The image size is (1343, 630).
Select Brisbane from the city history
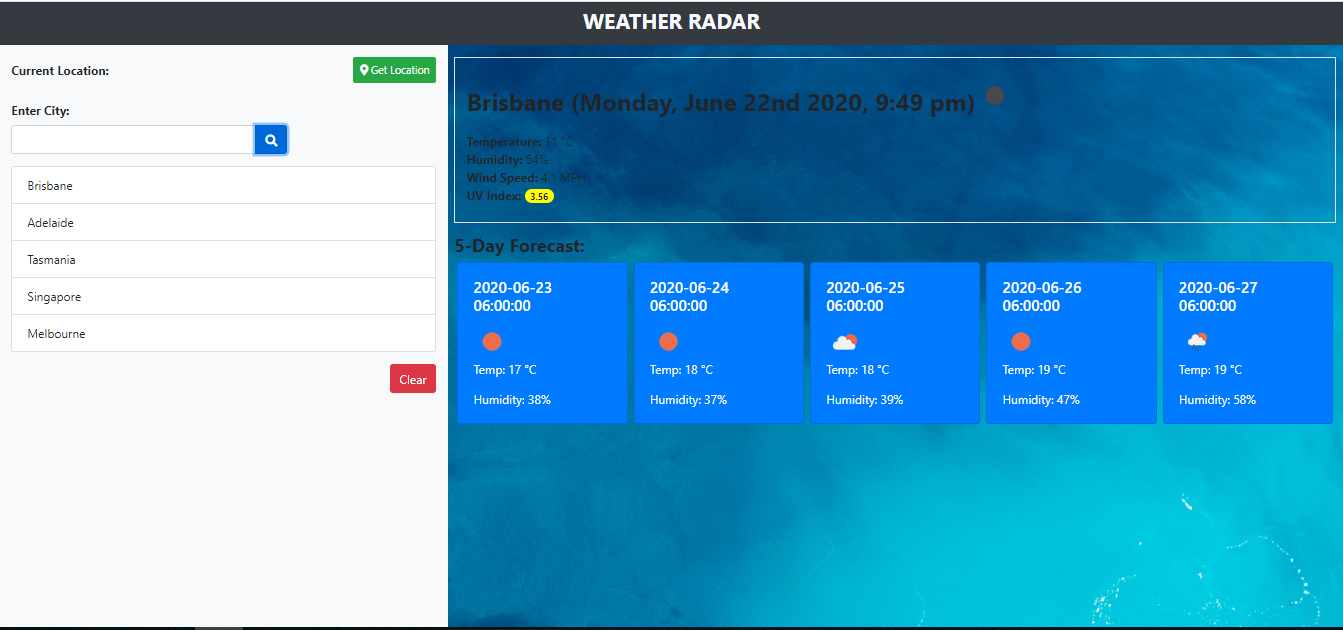point(223,186)
